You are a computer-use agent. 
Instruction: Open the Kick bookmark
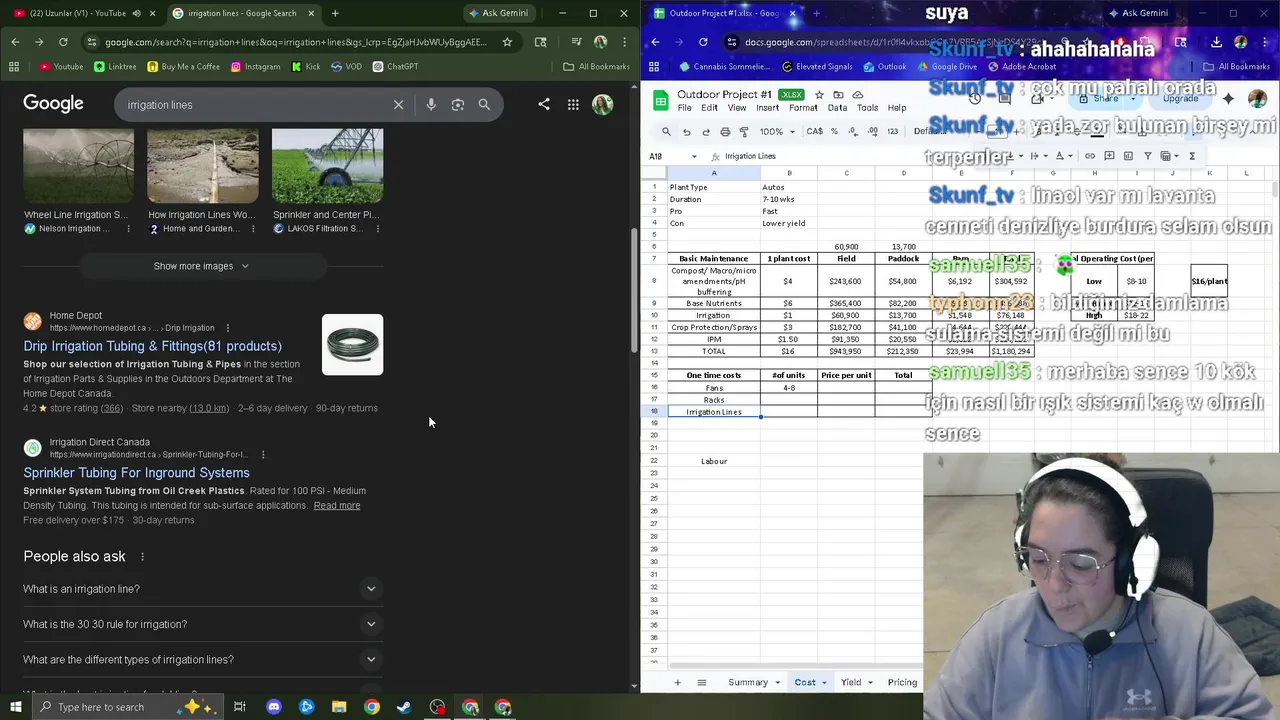306,67
